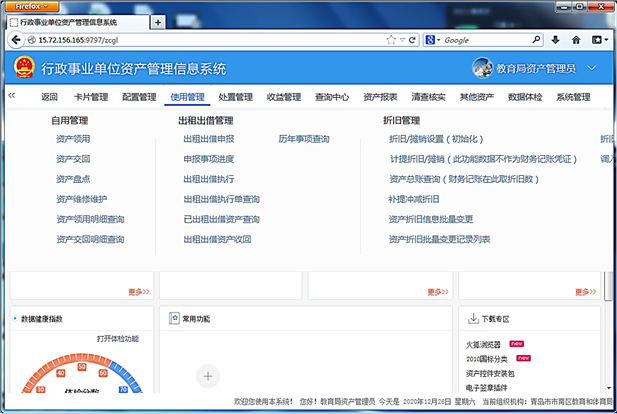This screenshot has height=414, width=617.
Task: Click the download icon beside 下载专区
Action: (x=473, y=318)
